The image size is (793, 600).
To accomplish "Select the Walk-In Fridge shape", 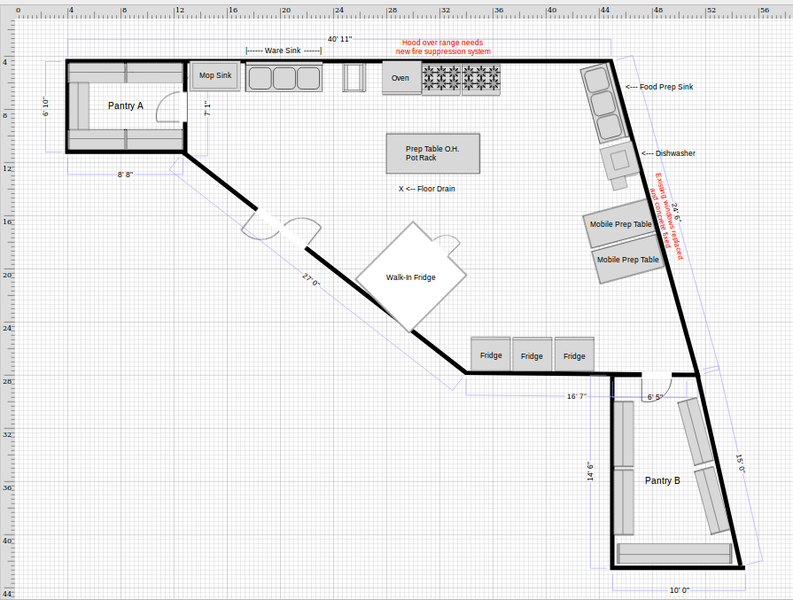I will point(411,276).
